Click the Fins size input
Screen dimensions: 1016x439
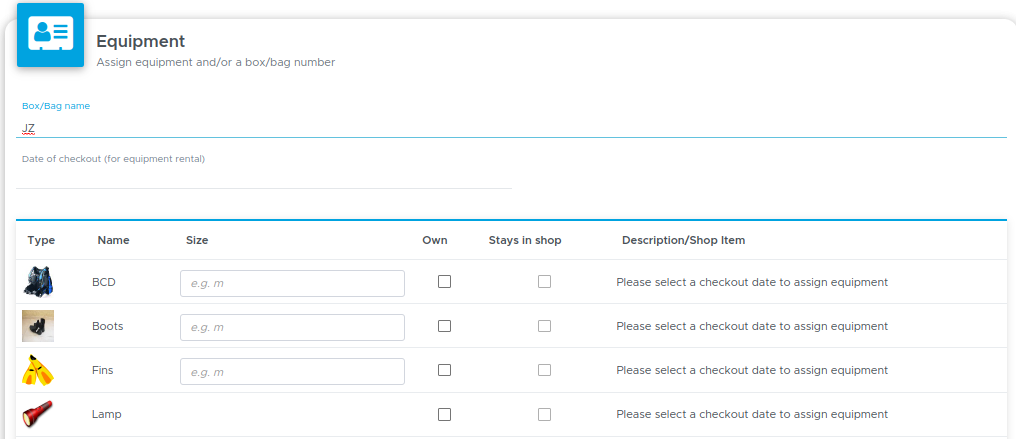[x=292, y=372]
